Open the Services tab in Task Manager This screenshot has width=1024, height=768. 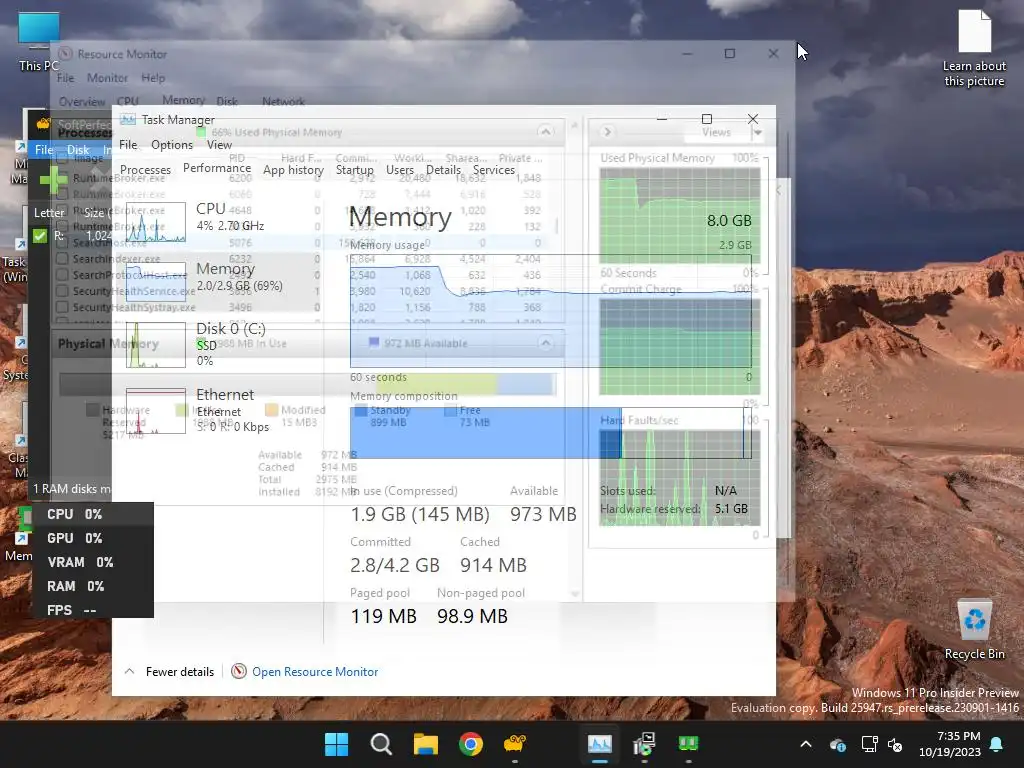coord(494,169)
